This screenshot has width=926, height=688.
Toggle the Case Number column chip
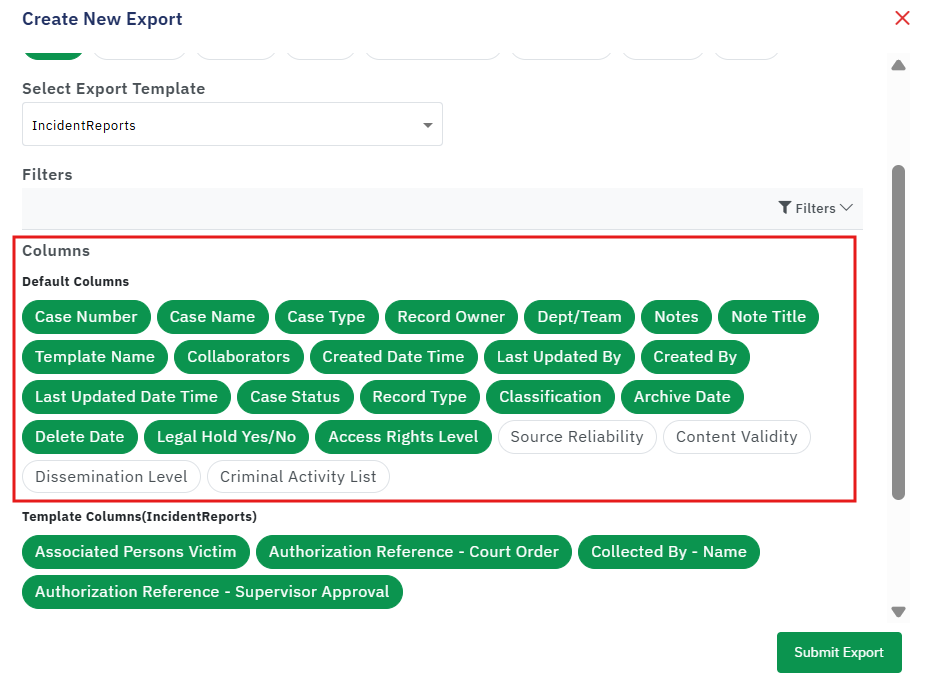point(86,317)
